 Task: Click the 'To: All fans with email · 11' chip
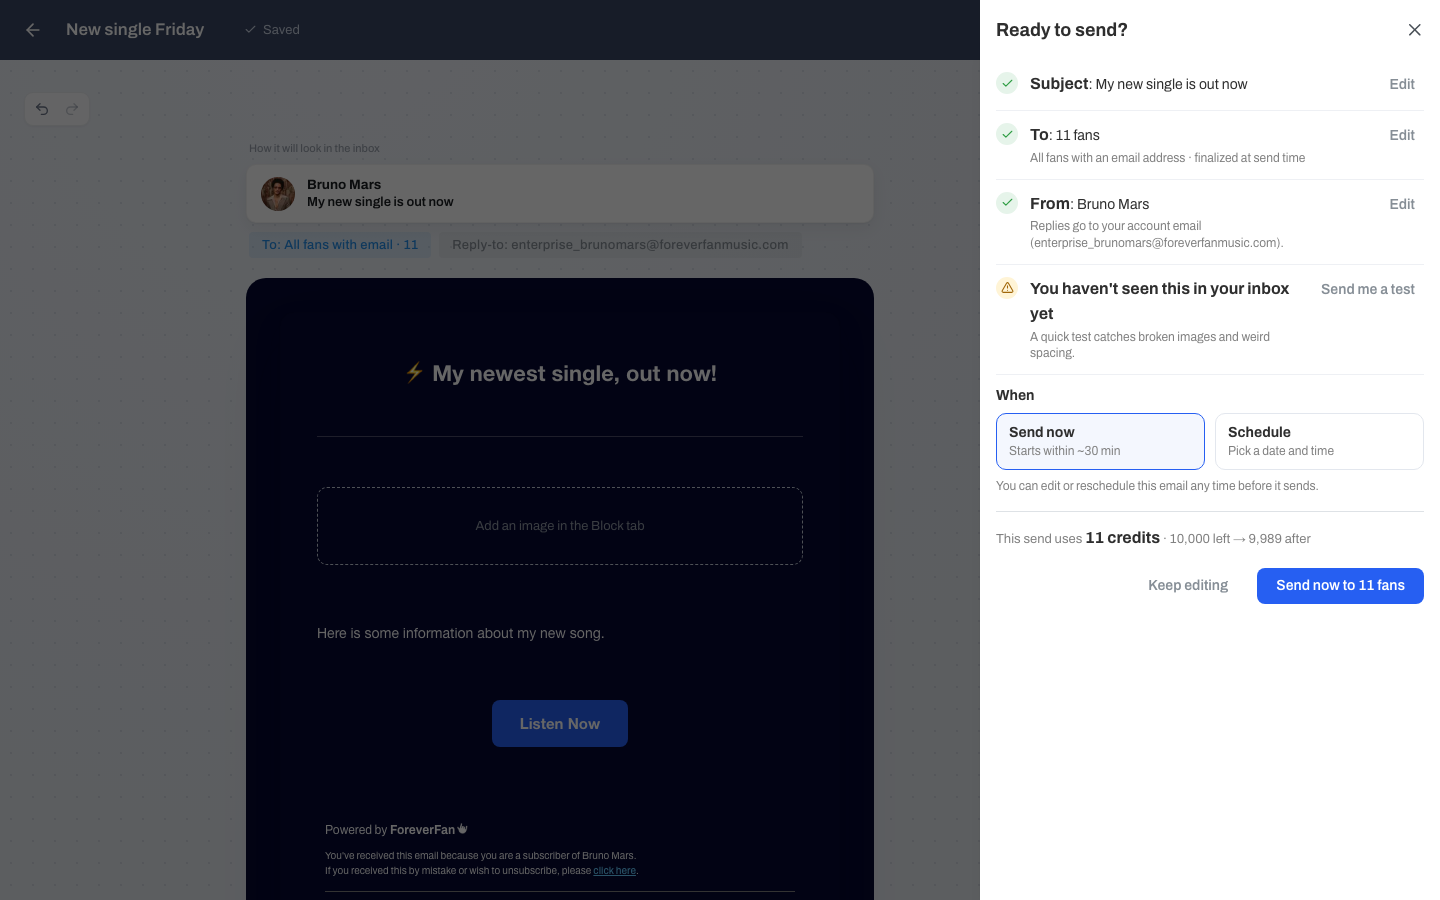coord(340,244)
